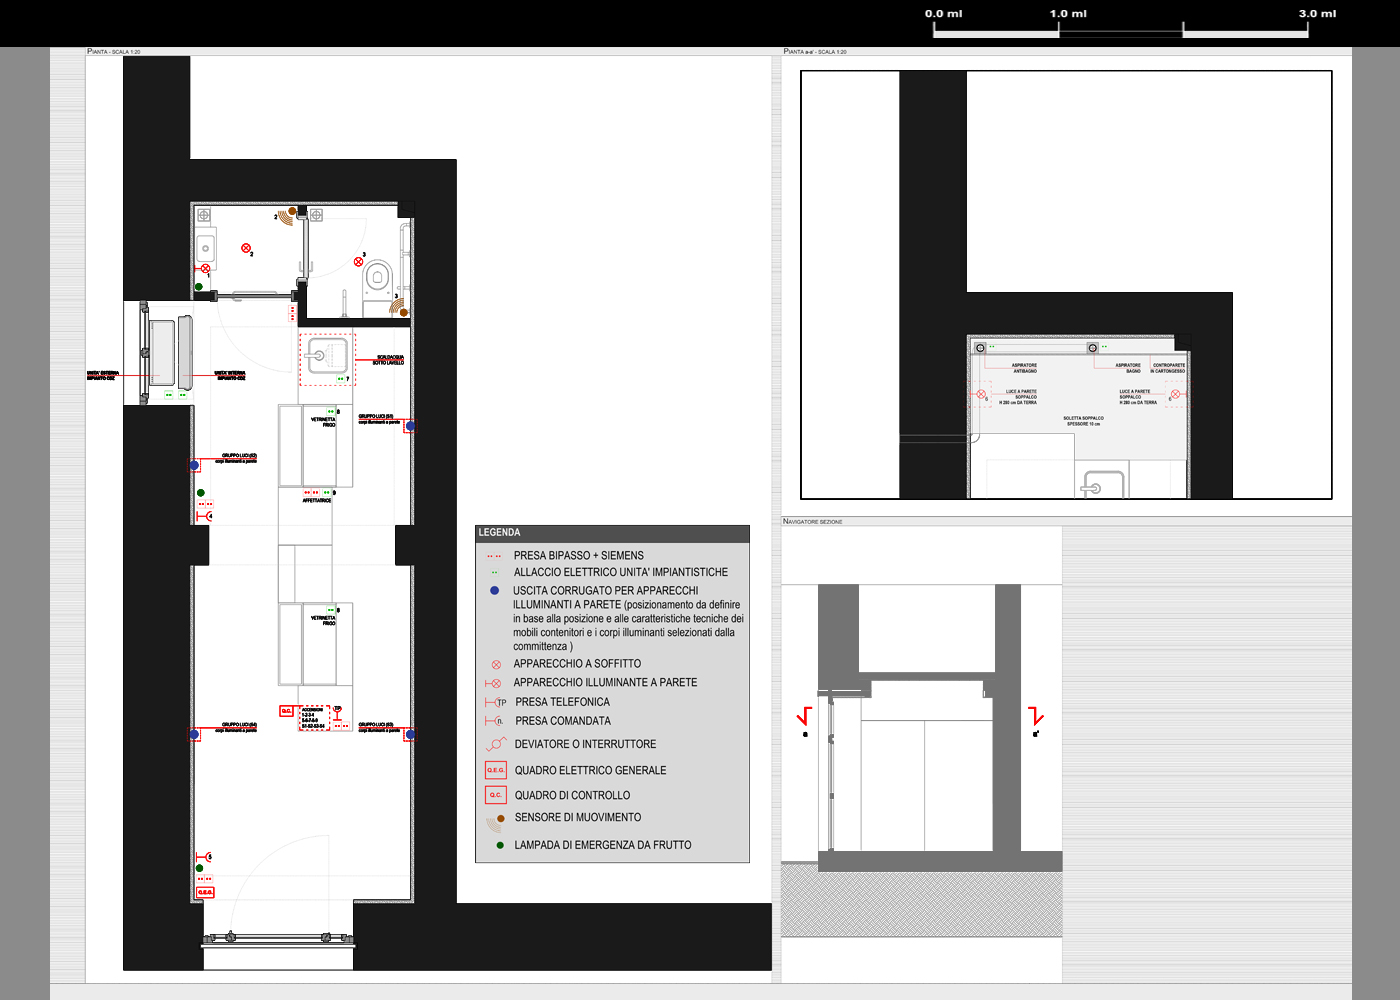
Task: Click the green emergency lamp near Q.E.G.
Action: tap(199, 868)
